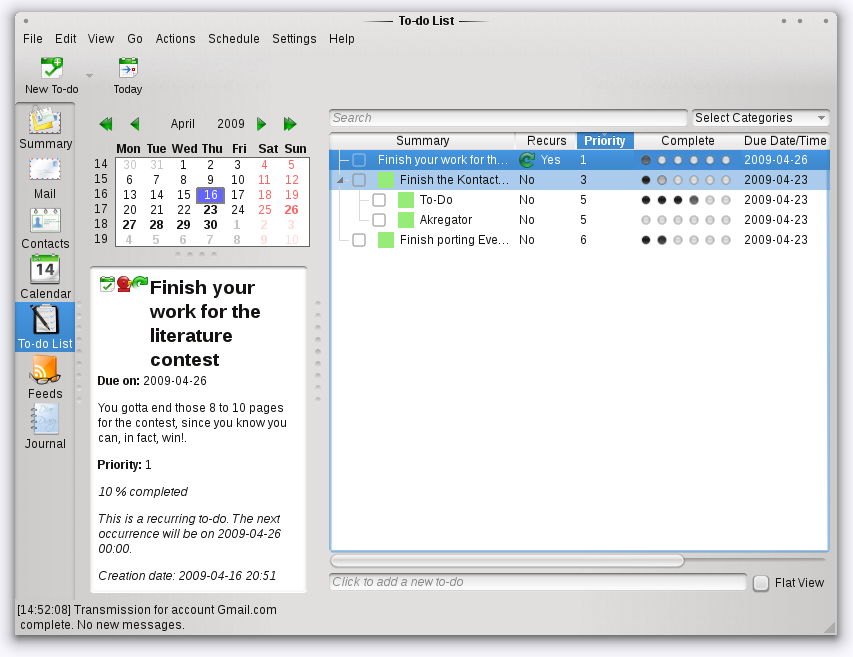Go to previous year in date navigator
This screenshot has width=853, height=657.
[x=106, y=124]
